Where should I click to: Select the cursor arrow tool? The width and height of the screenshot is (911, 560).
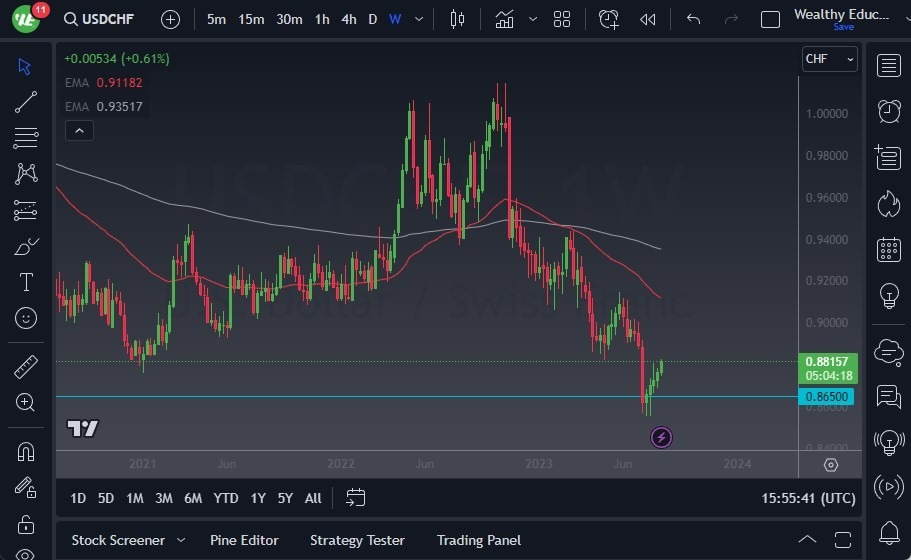pos(24,66)
